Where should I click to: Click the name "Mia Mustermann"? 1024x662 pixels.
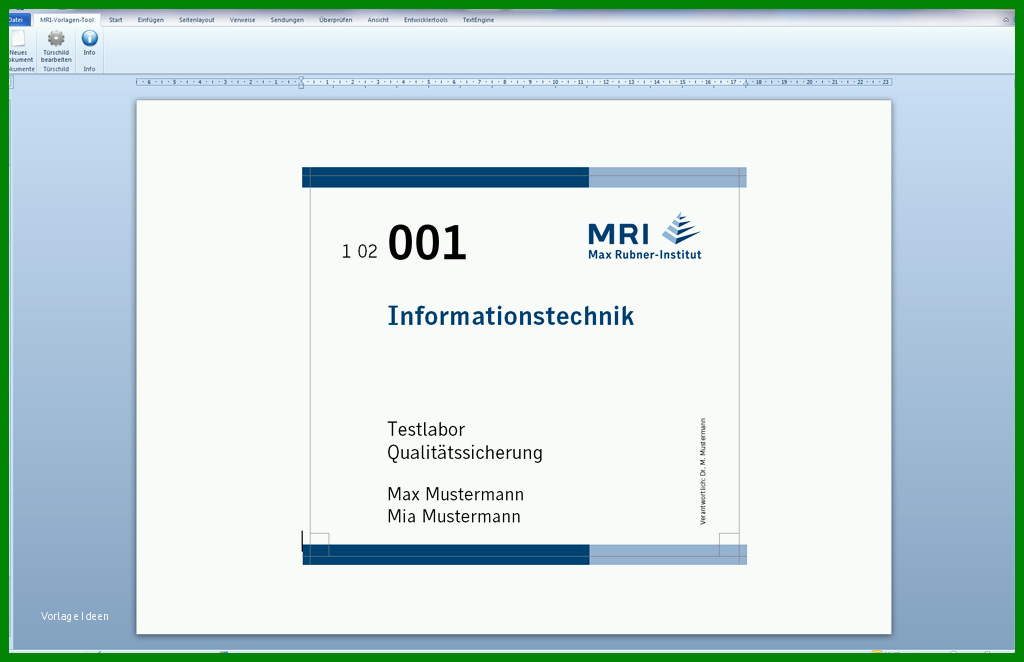tap(454, 516)
